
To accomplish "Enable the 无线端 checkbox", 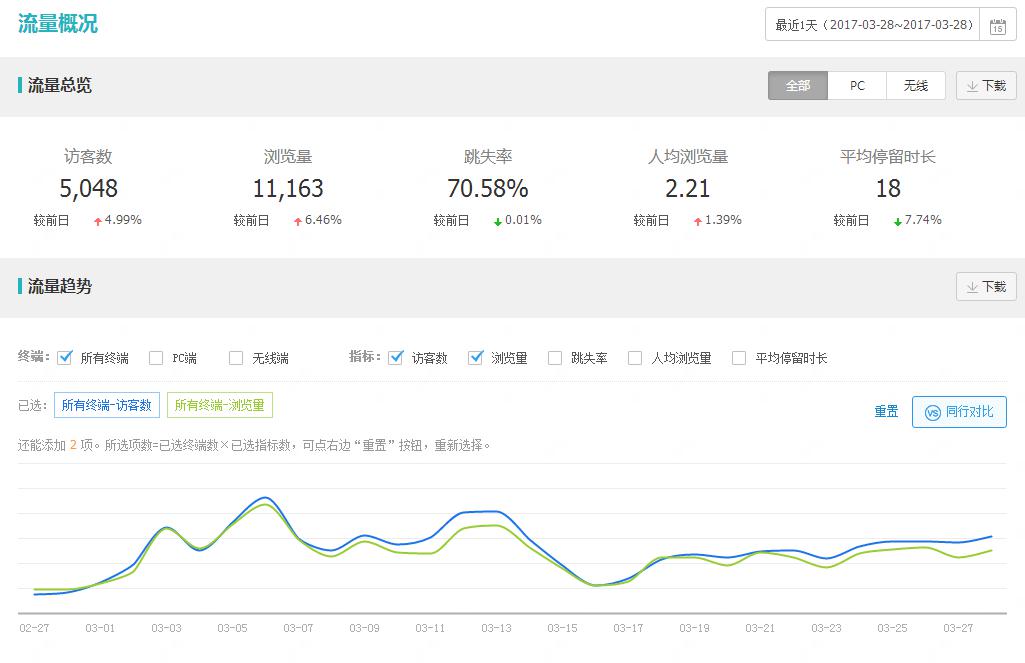I will pyautogui.click(x=236, y=358).
